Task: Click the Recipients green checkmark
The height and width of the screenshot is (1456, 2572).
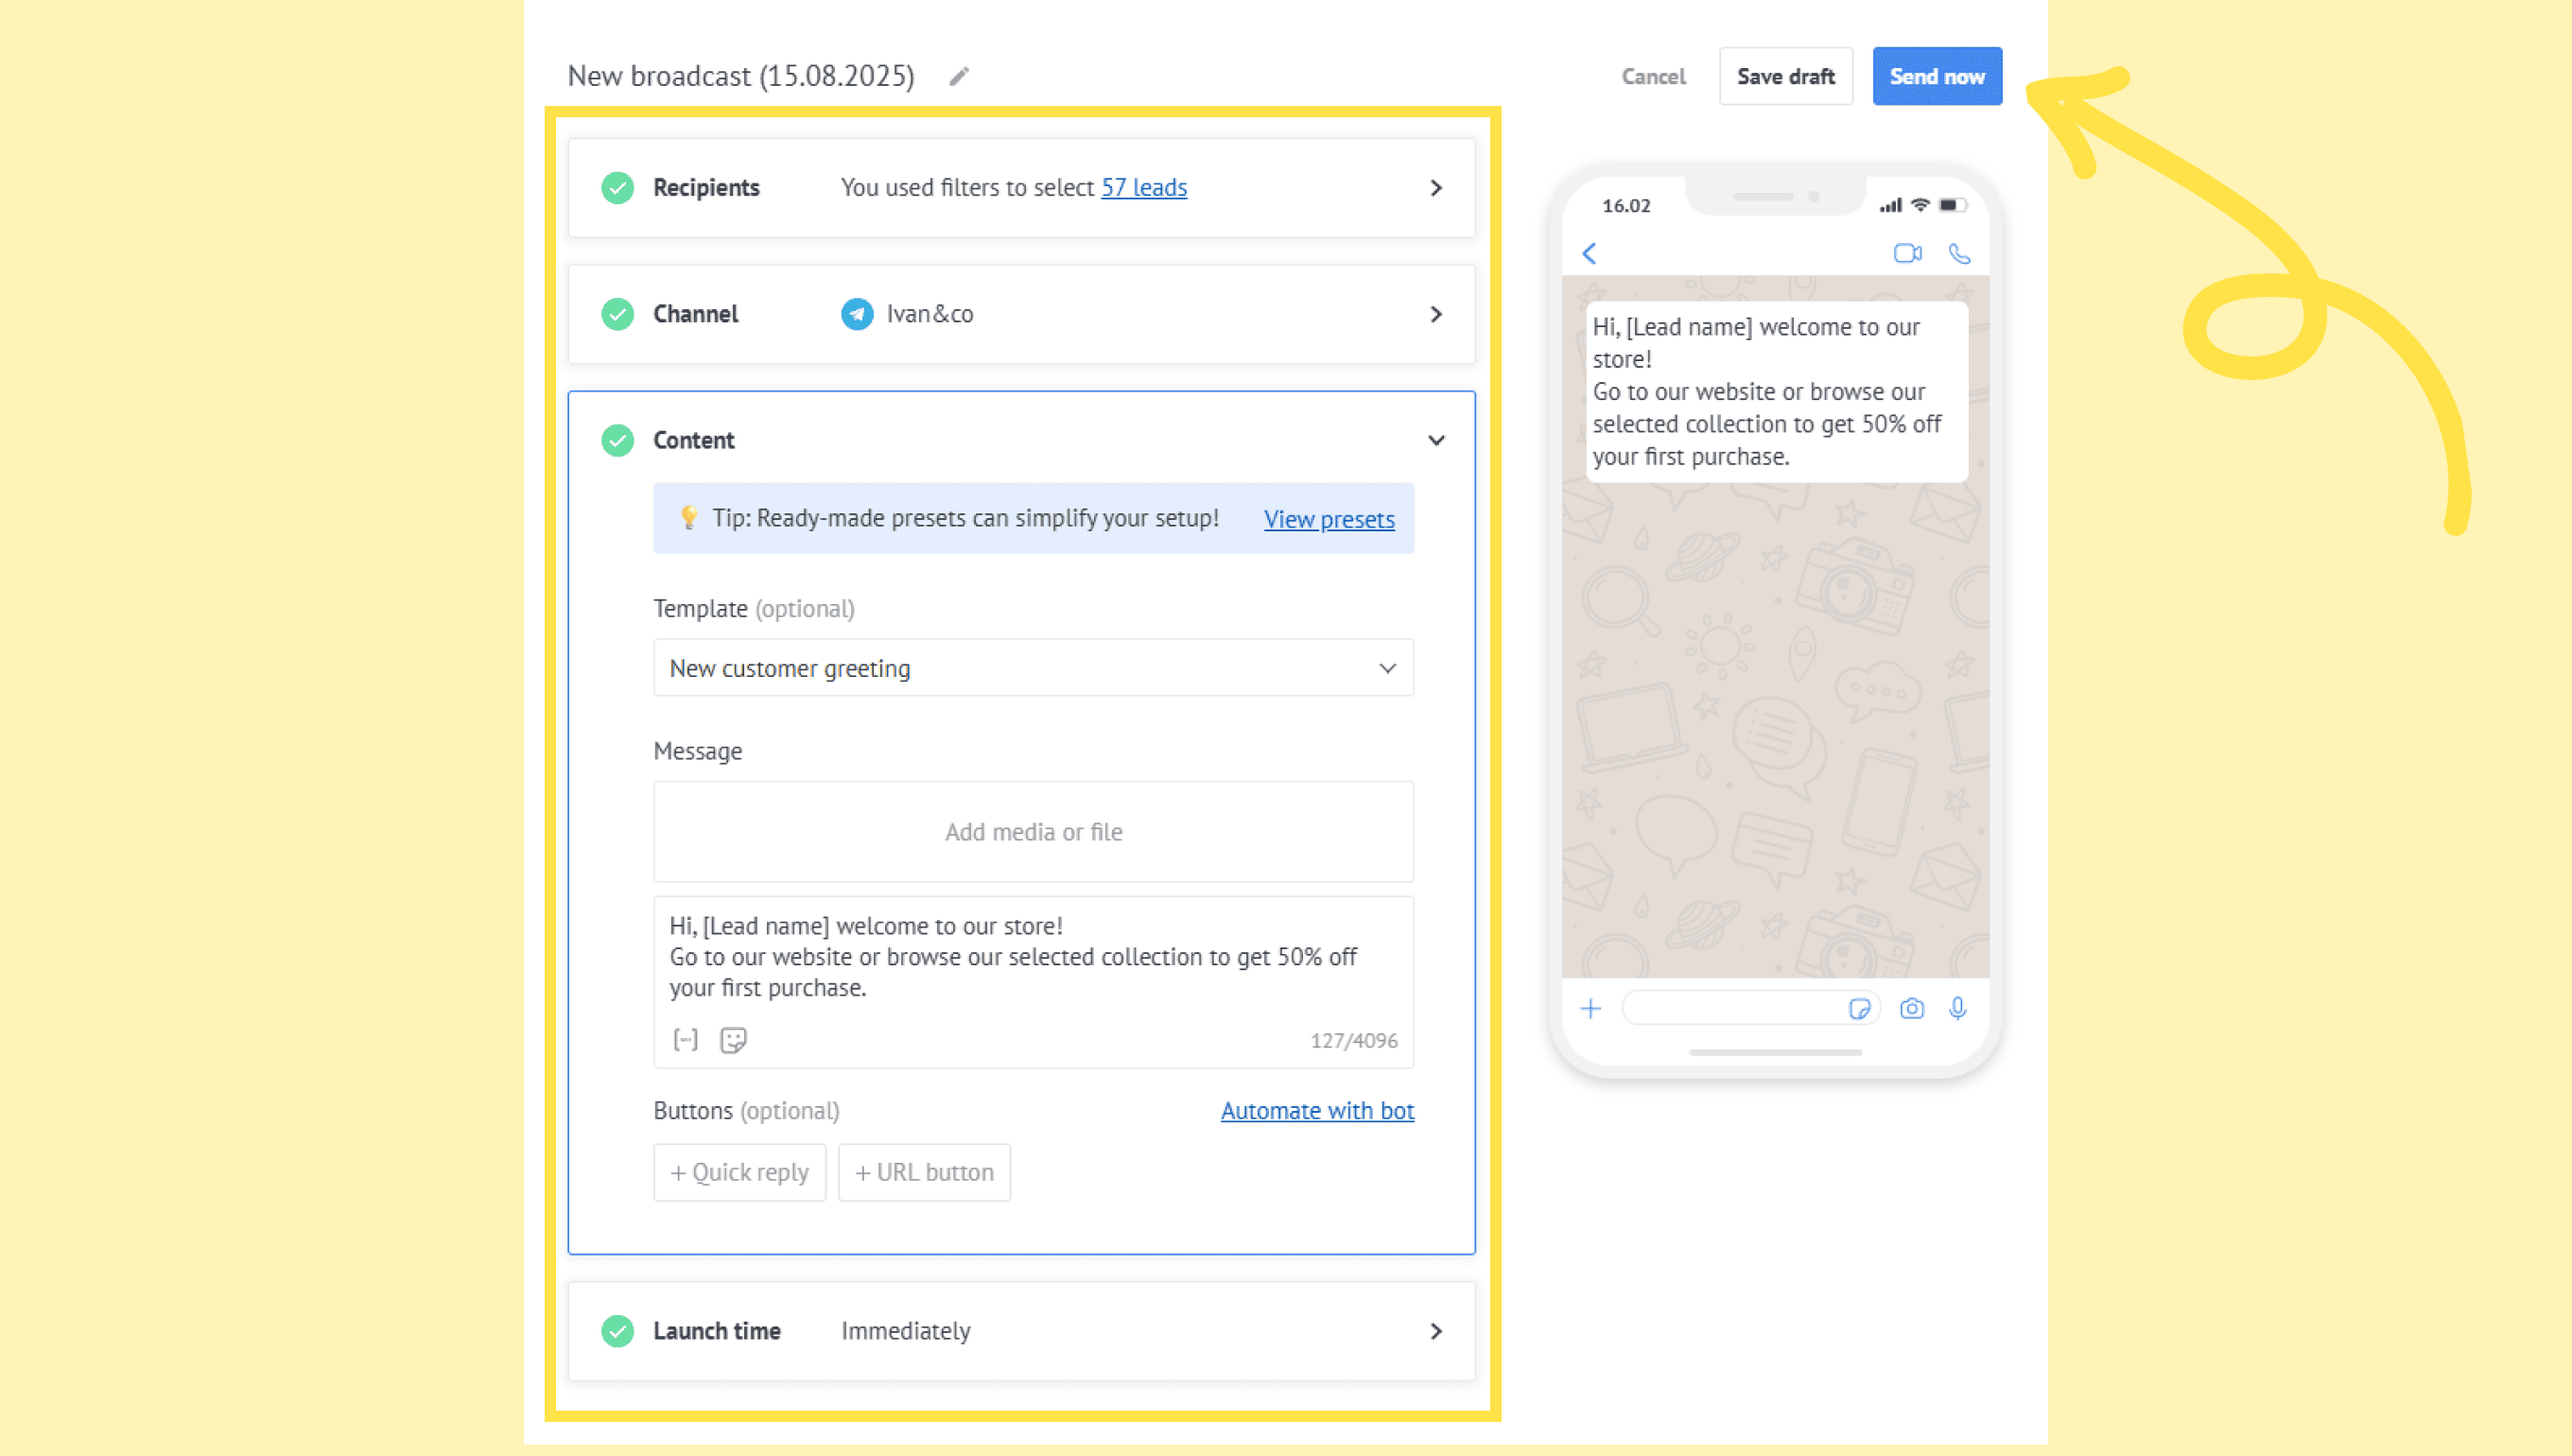Action: pos(618,188)
